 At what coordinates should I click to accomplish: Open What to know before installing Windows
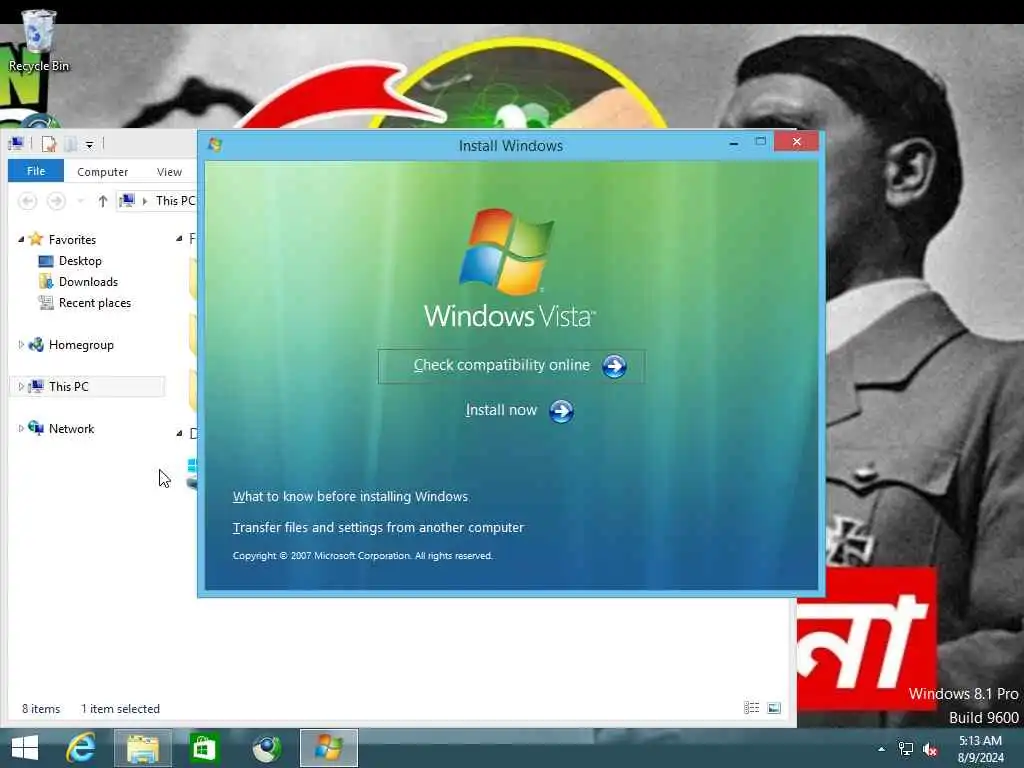point(350,496)
